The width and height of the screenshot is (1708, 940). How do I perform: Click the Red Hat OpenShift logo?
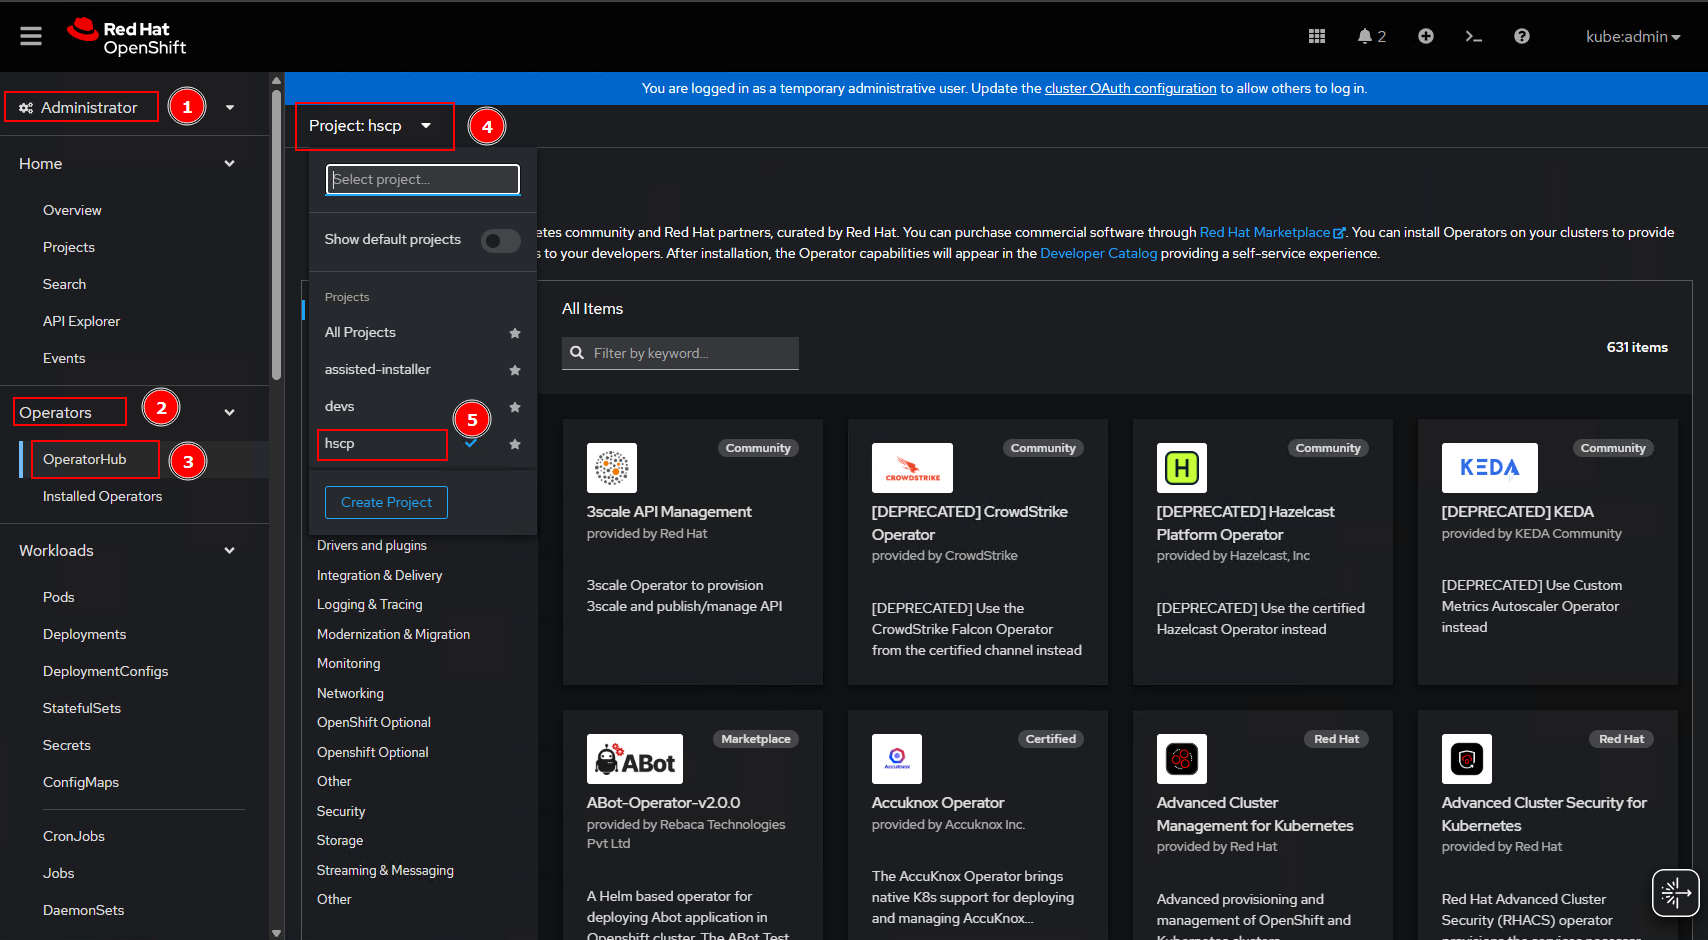(x=127, y=37)
